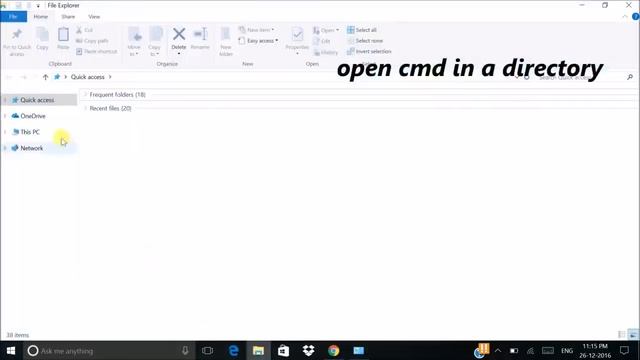
Task: Click the New folder icon
Action: pyautogui.click(x=226, y=34)
